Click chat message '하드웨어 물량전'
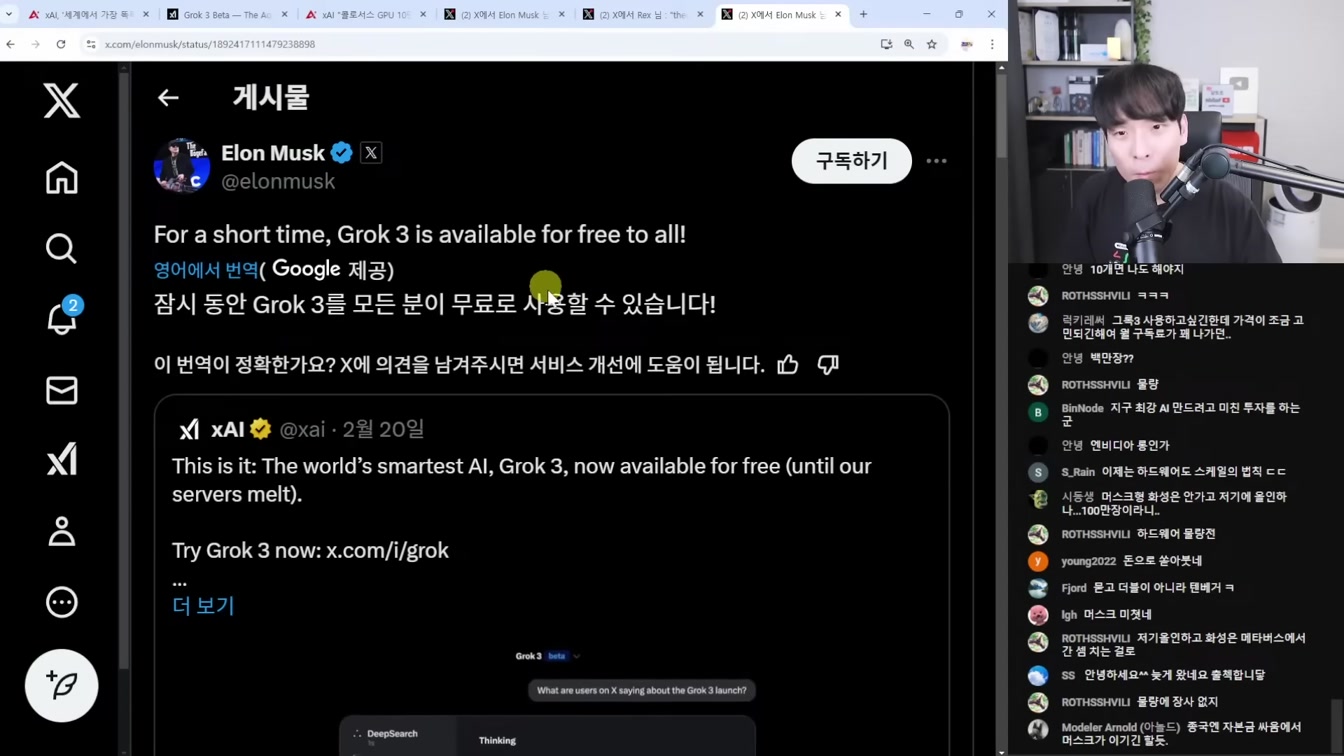Screen dimensions: 1344x756 (x=1176, y=534)
